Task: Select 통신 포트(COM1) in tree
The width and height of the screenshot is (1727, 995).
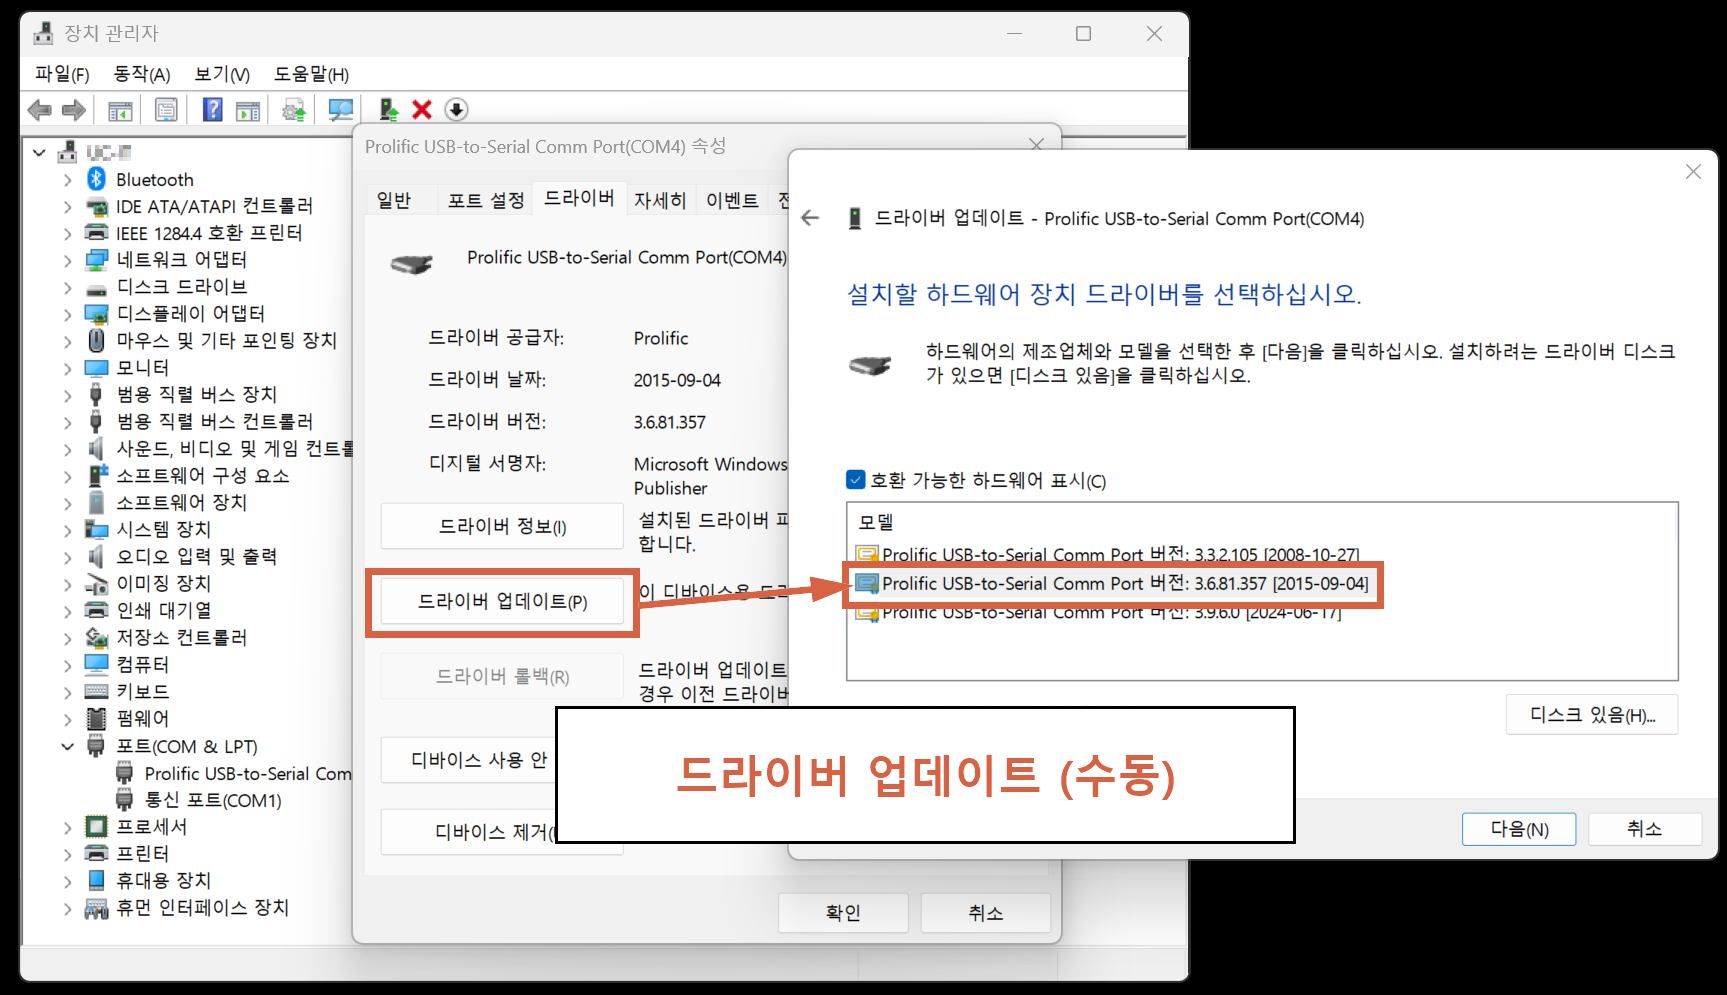Action: coord(213,800)
